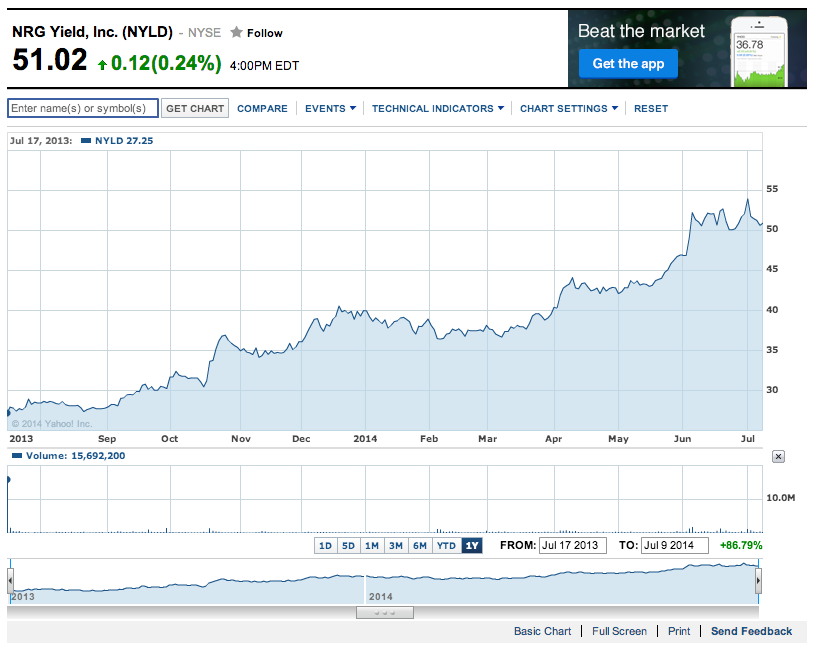The image size is (814, 652).
Task: Click the Volume legend color marker
Action: (17, 456)
